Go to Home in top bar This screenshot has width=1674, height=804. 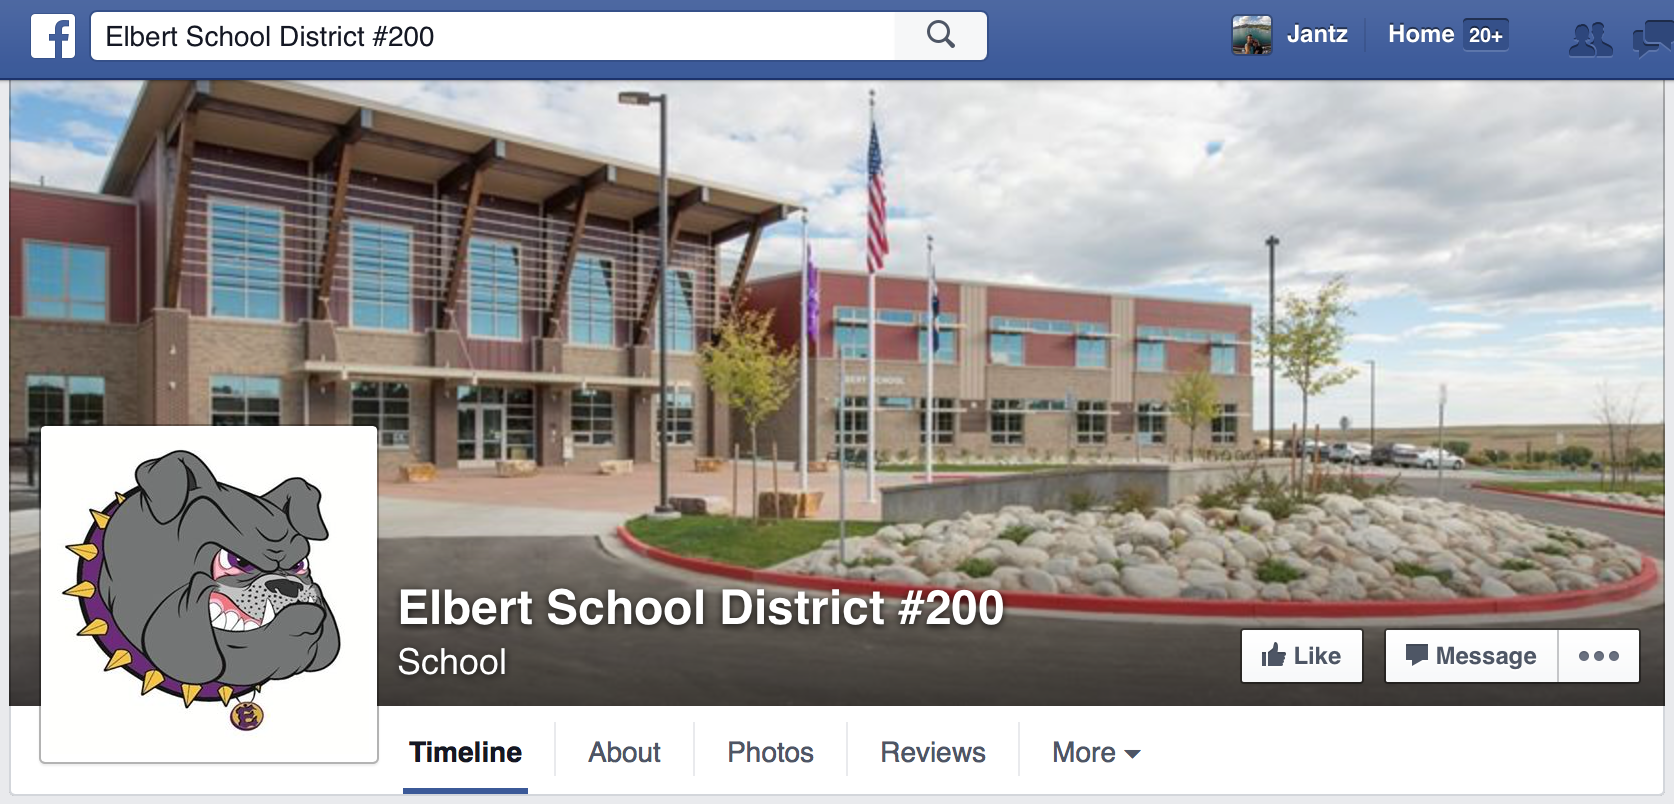coord(1420,34)
